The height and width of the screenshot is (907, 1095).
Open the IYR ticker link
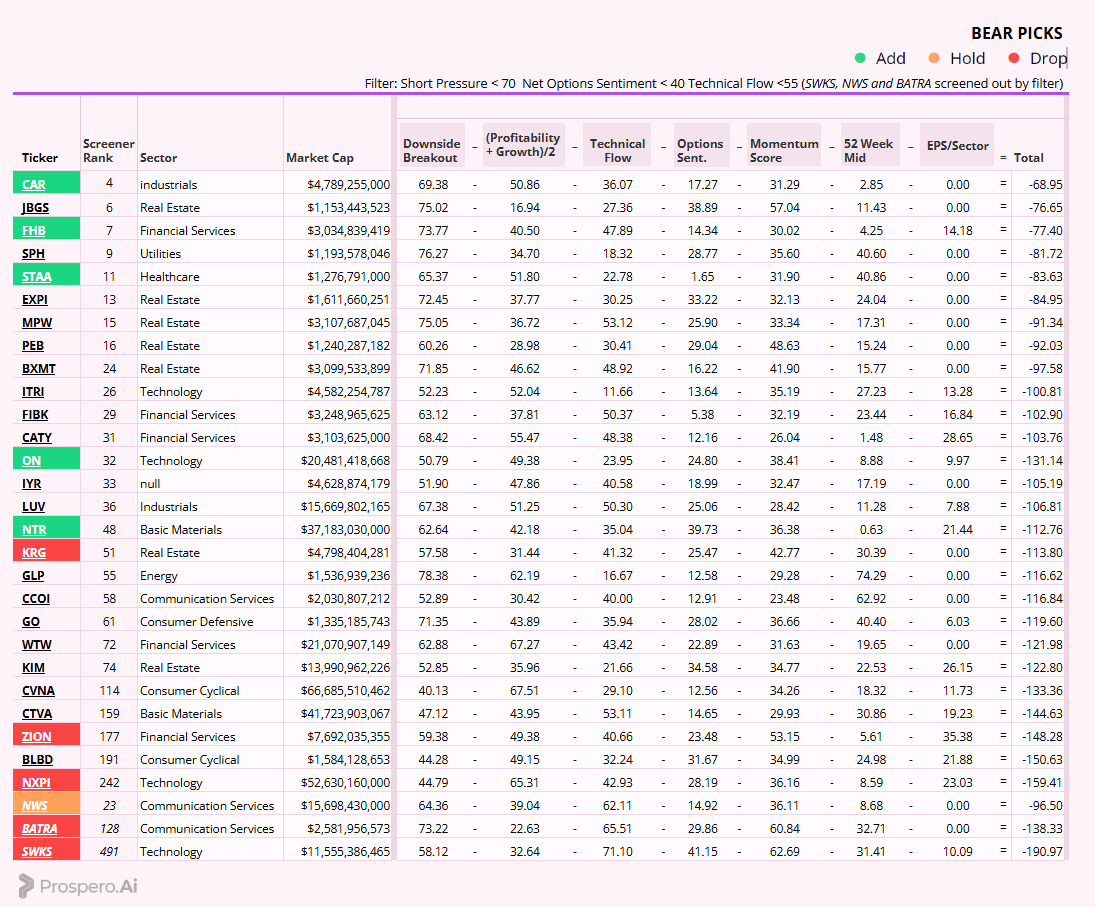click(x=31, y=484)
